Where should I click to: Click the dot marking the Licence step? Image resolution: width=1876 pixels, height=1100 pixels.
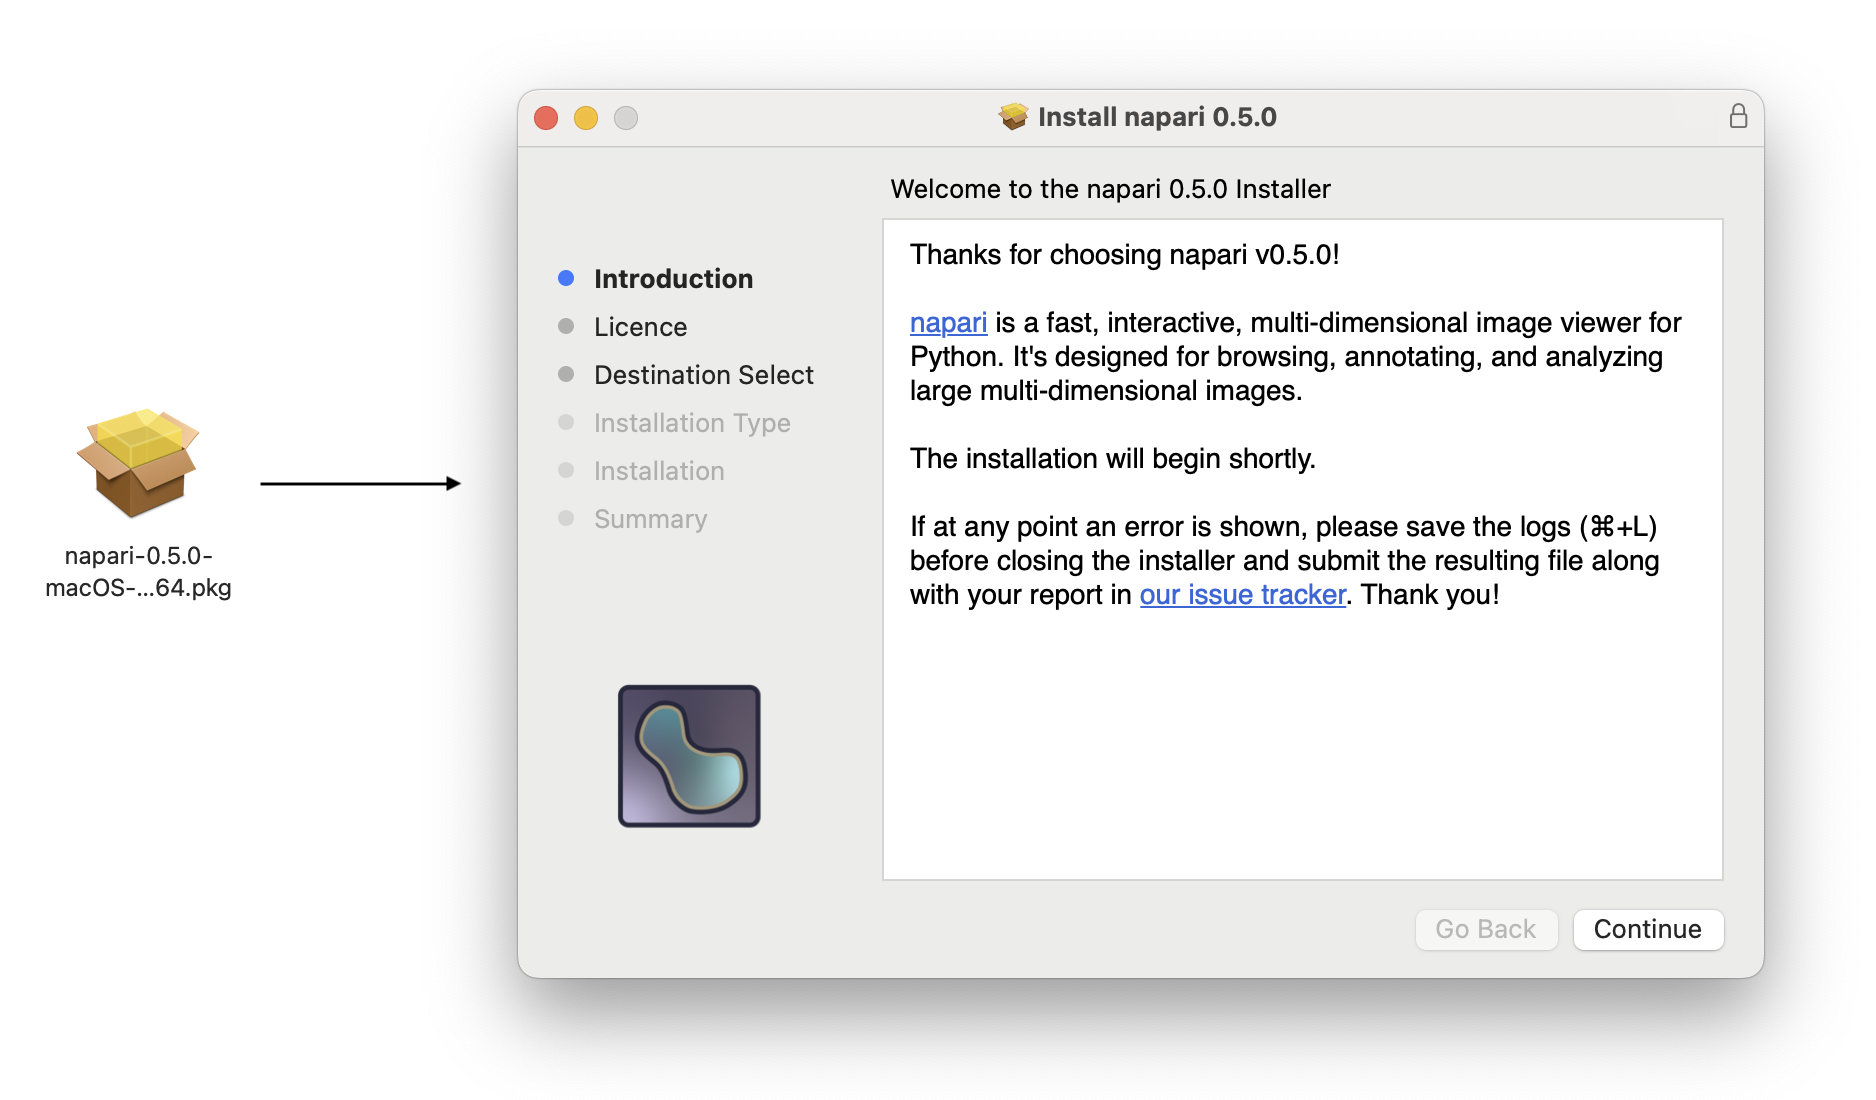566,325
